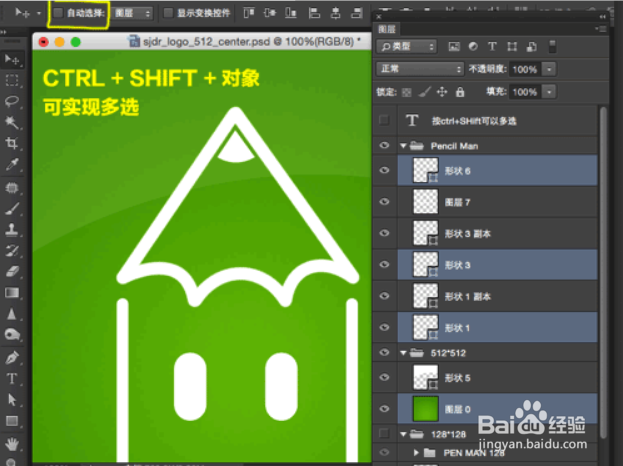Click align top edges icon
623x466 pixels.
249,13
